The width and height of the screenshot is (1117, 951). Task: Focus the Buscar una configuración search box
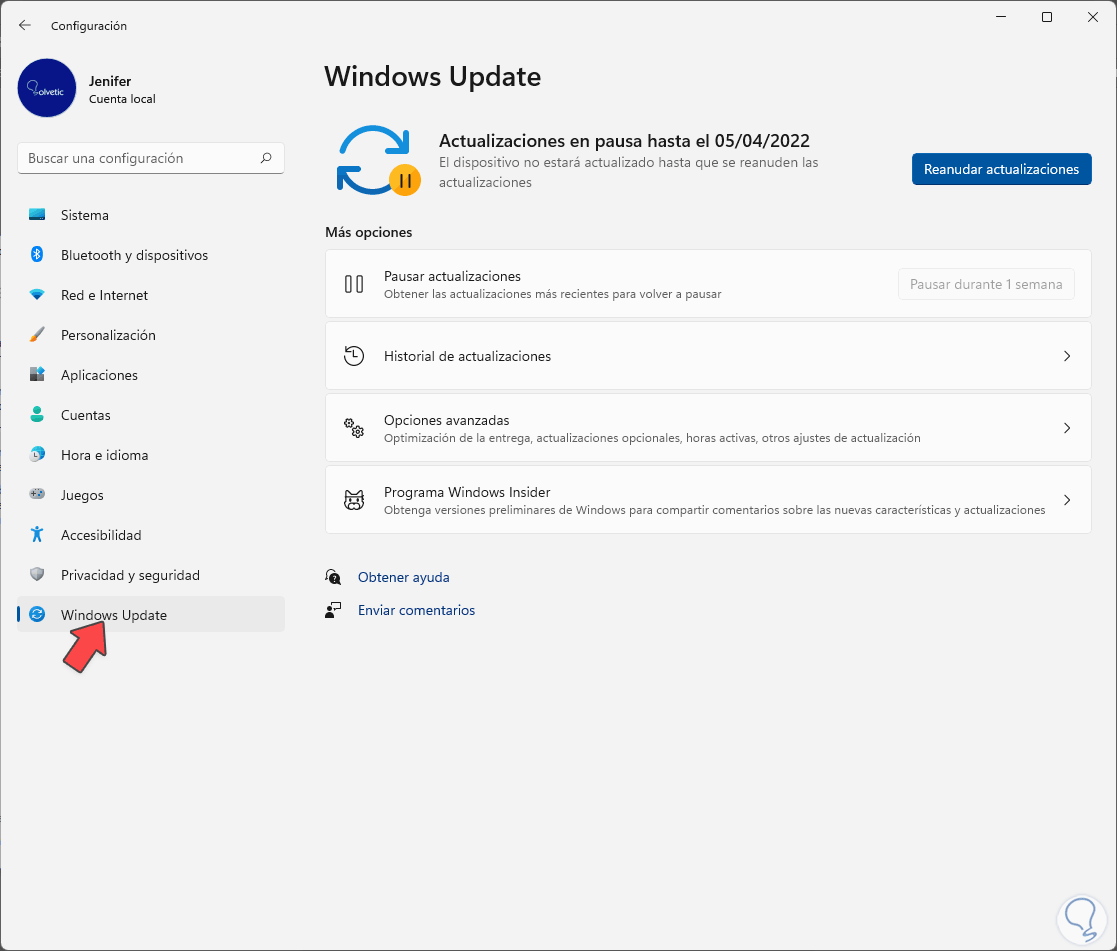(140, 158)
